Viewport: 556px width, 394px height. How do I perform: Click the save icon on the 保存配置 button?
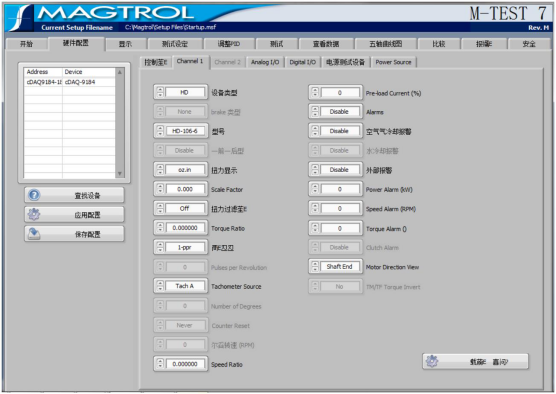pos(34,234)
